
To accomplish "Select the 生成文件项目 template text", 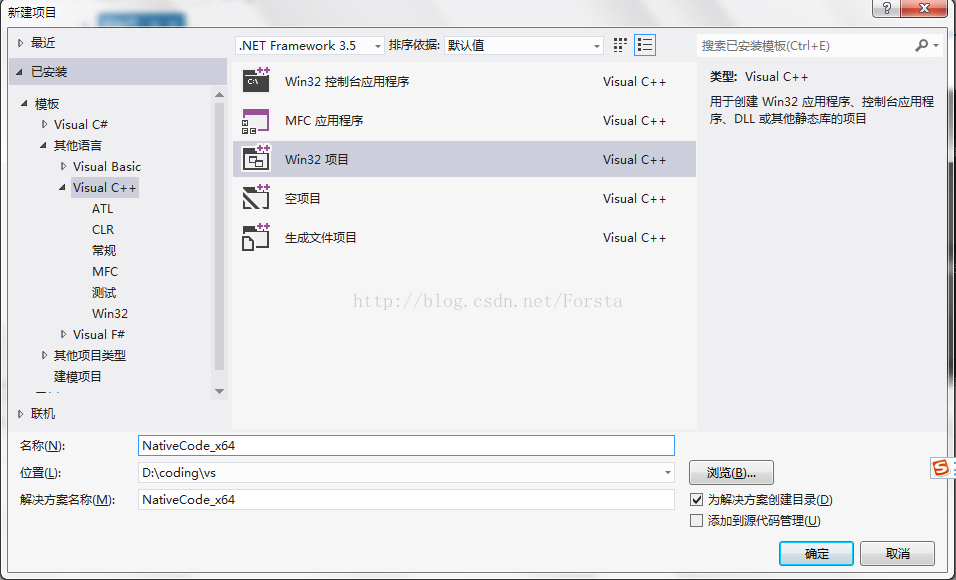I will click(x=320, y=237).
